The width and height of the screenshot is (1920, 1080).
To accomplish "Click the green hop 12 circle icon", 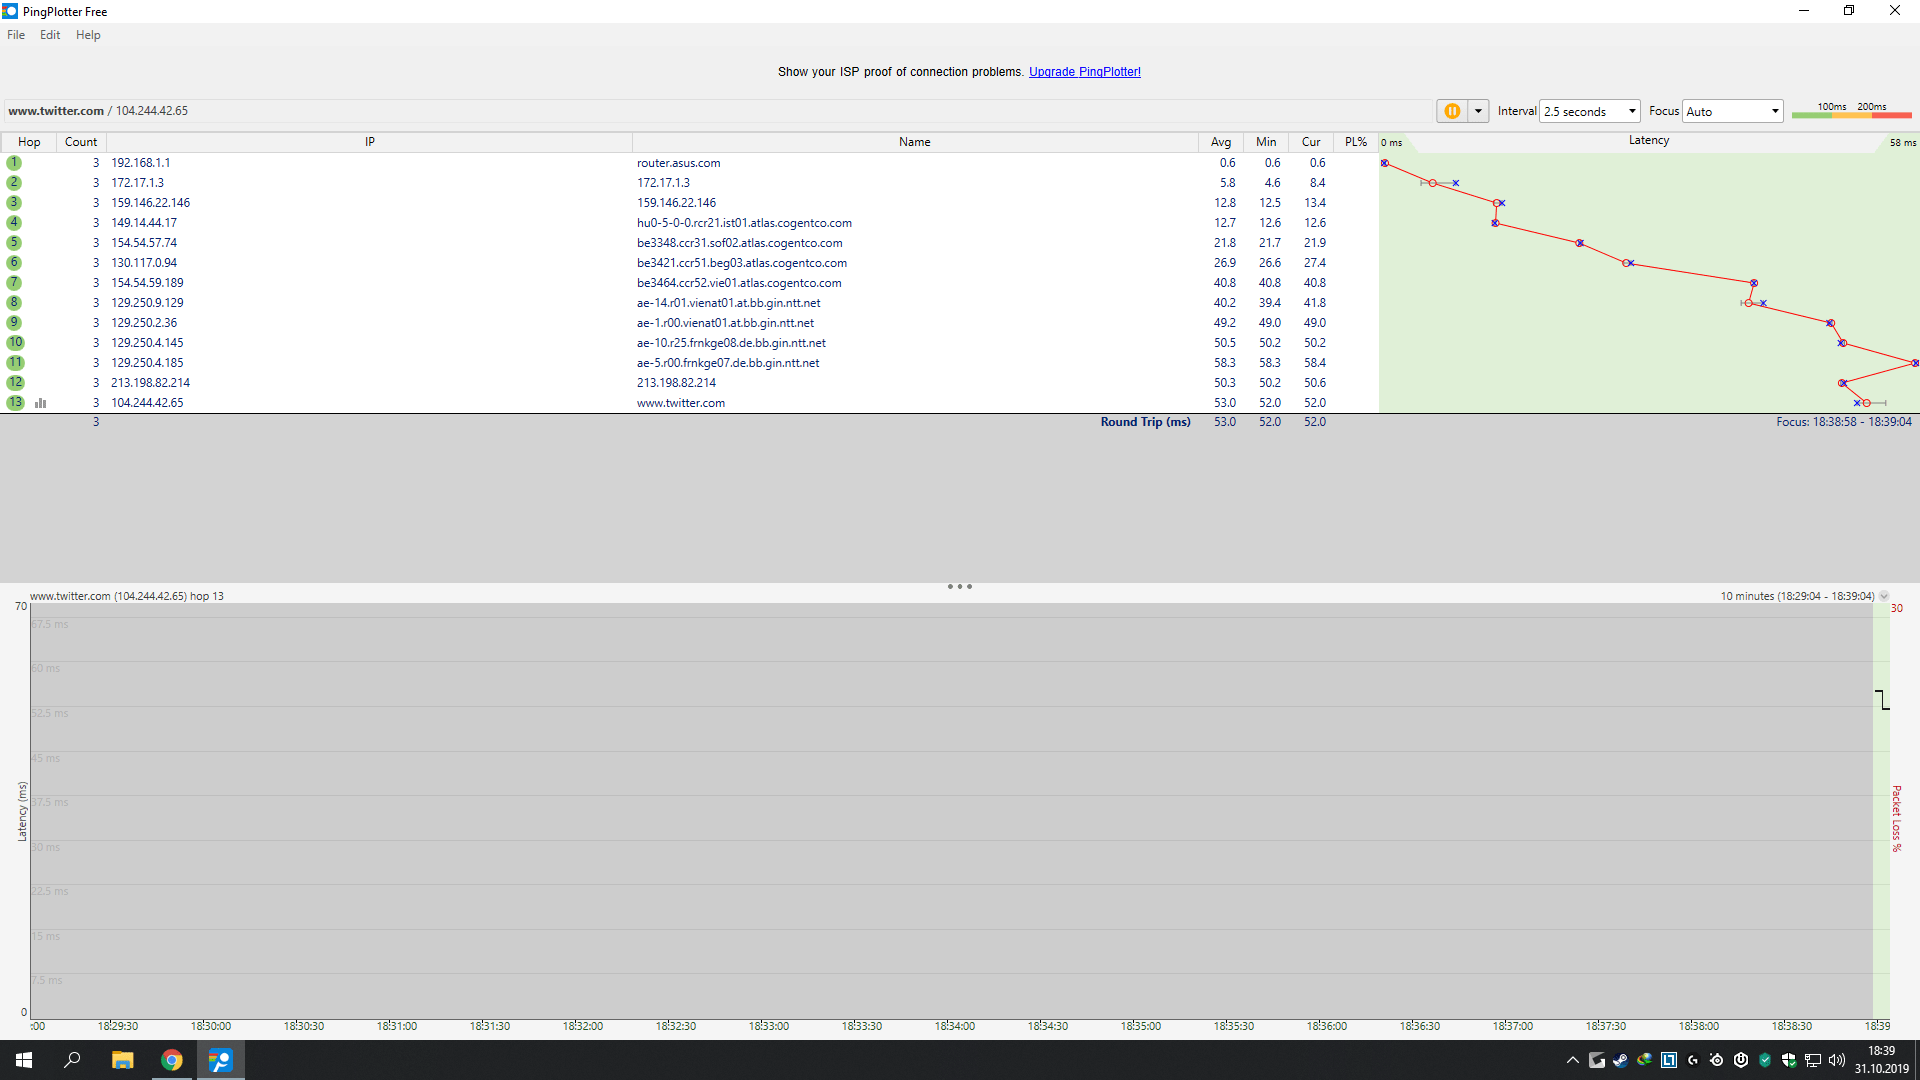I will (15, 383).
